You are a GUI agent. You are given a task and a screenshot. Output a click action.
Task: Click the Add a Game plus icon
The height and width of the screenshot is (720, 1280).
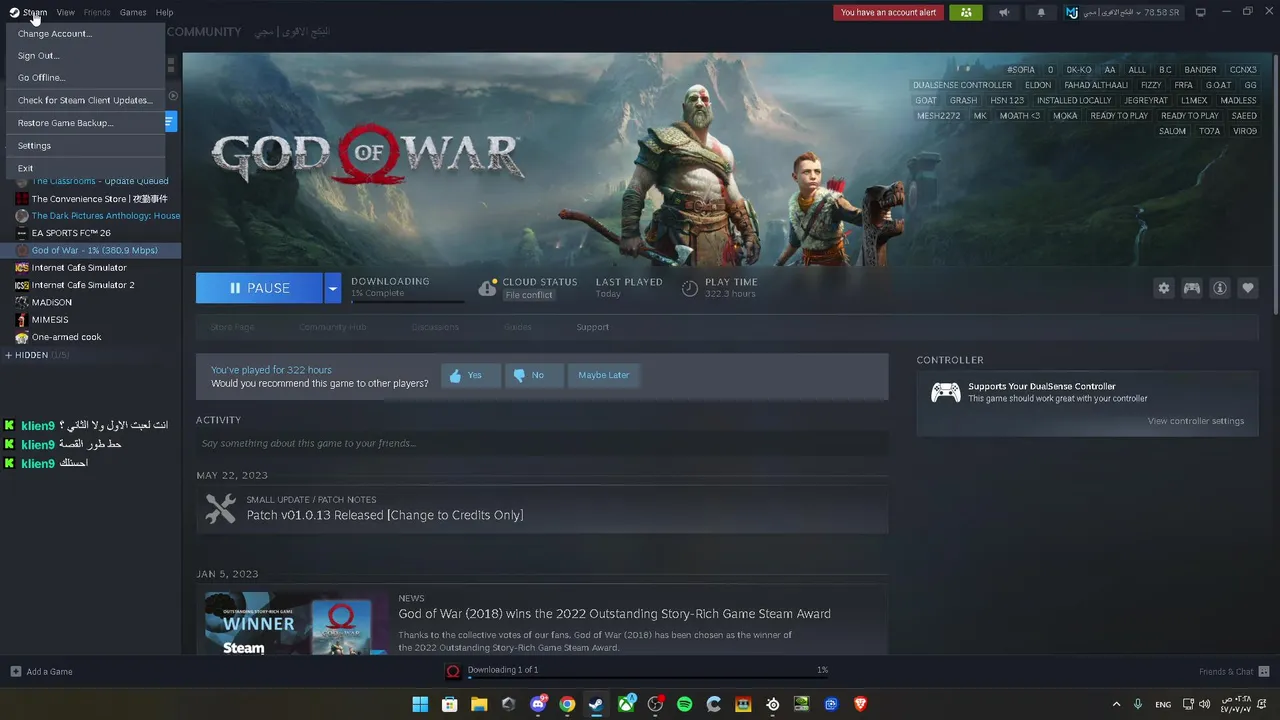coord(16,671)
